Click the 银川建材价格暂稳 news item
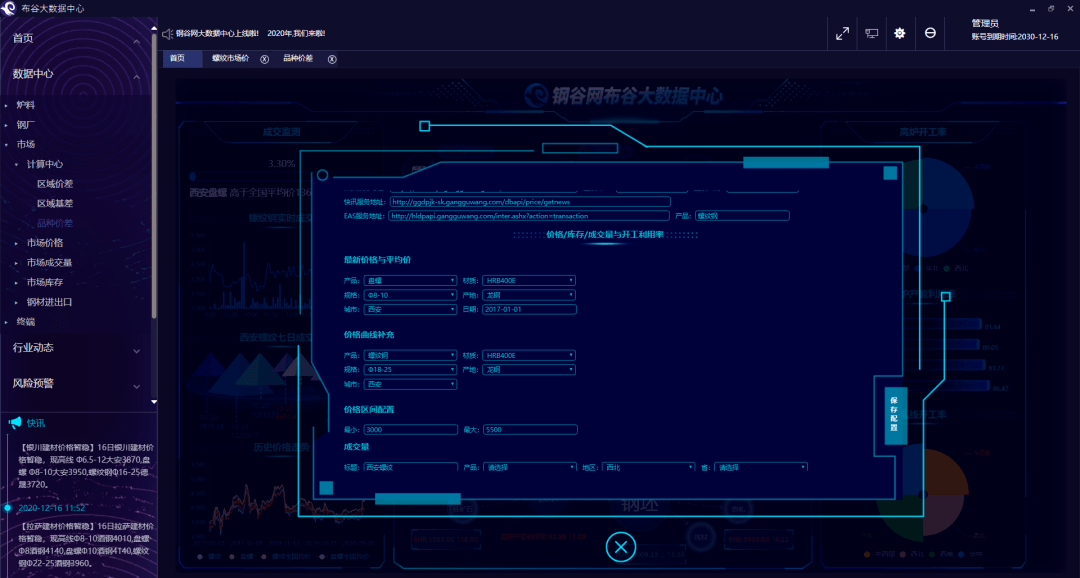Screen dimensions: 1080x578 86,466
